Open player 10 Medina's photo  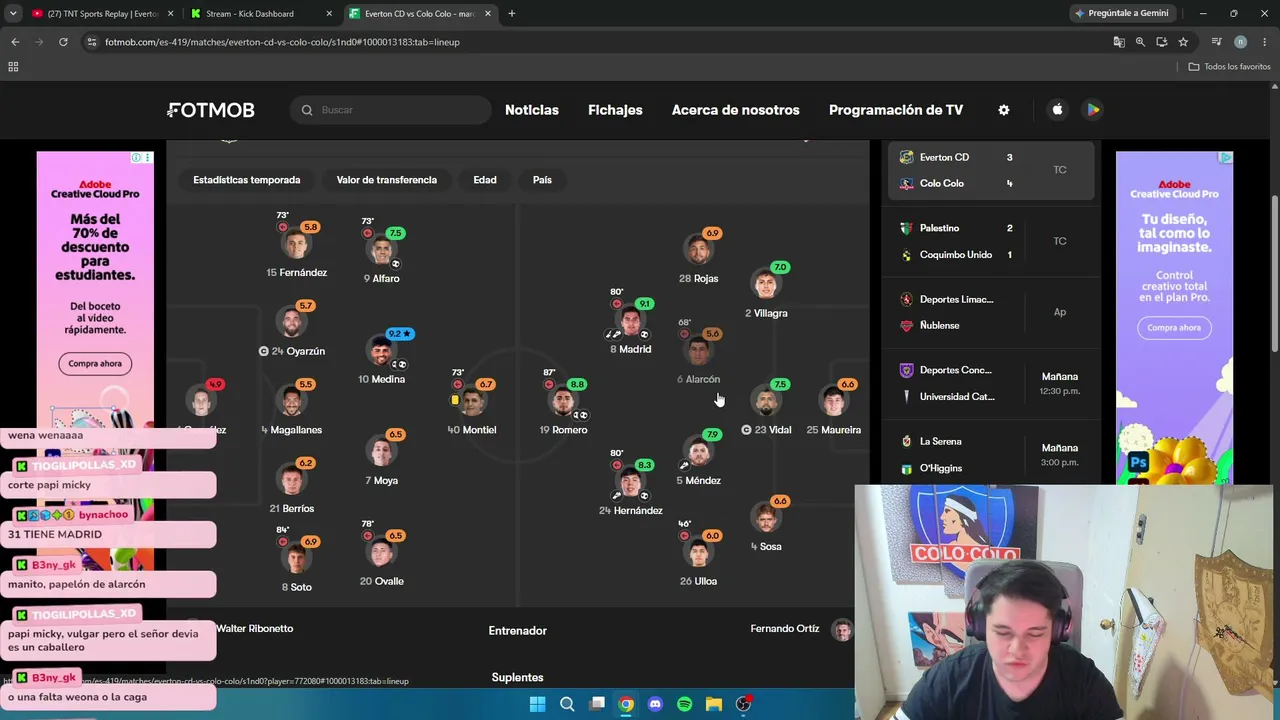click(x=382, y=351)
